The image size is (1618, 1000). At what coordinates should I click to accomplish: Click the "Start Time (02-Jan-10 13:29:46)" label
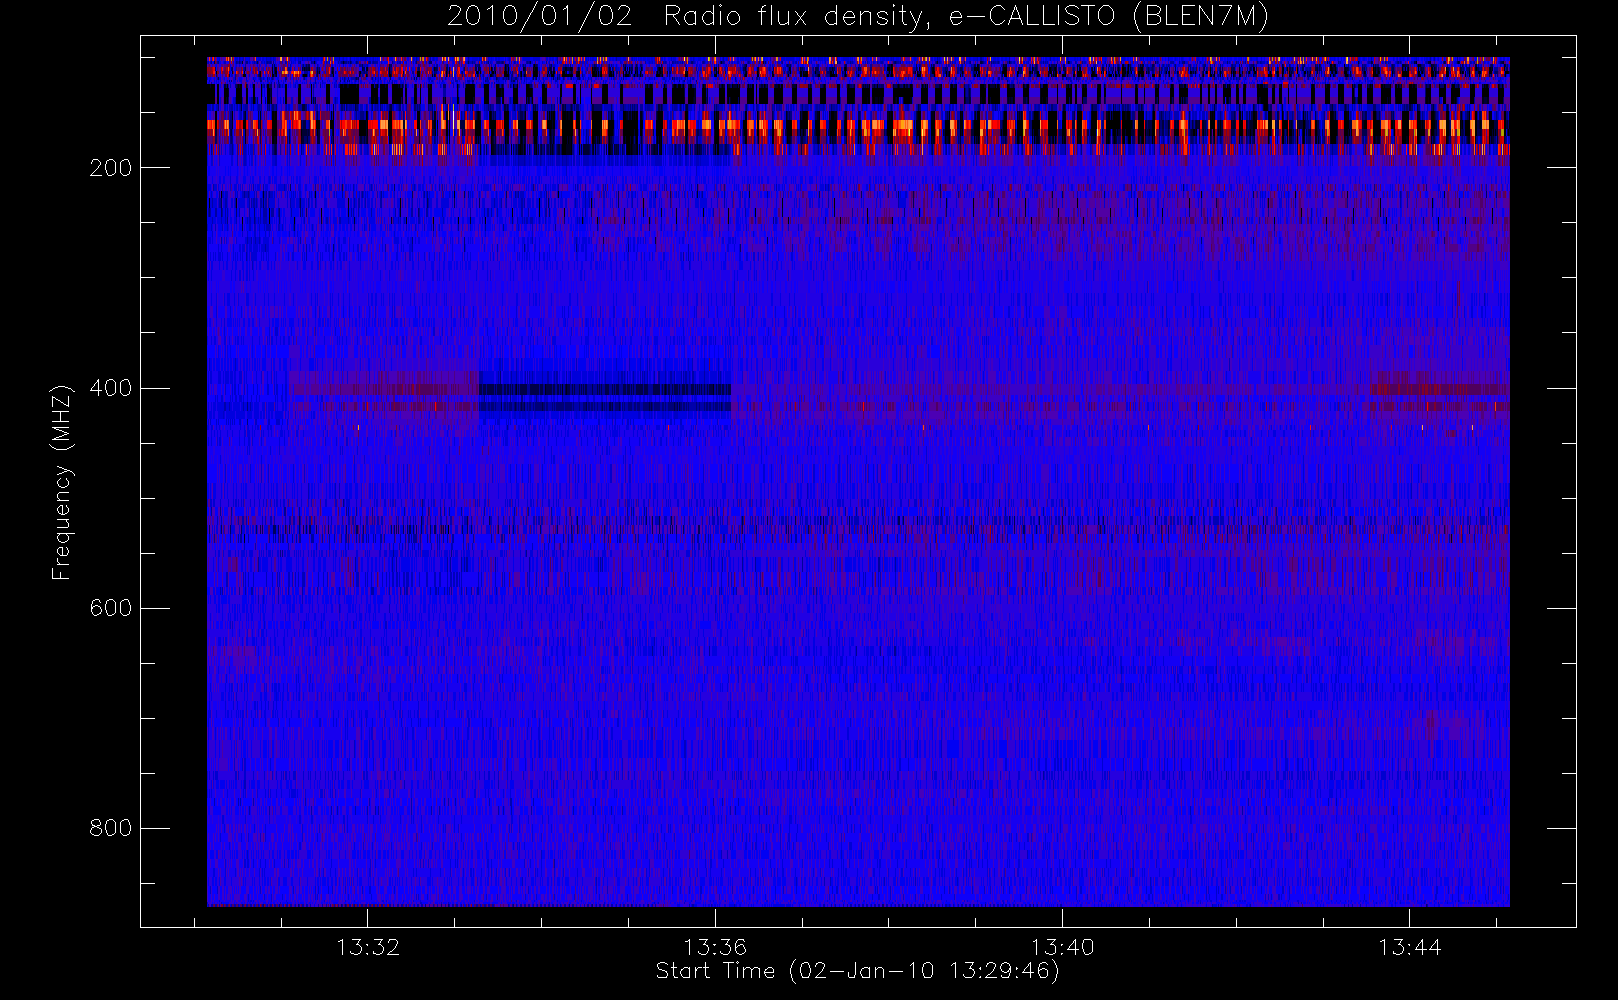coord(857,971)
